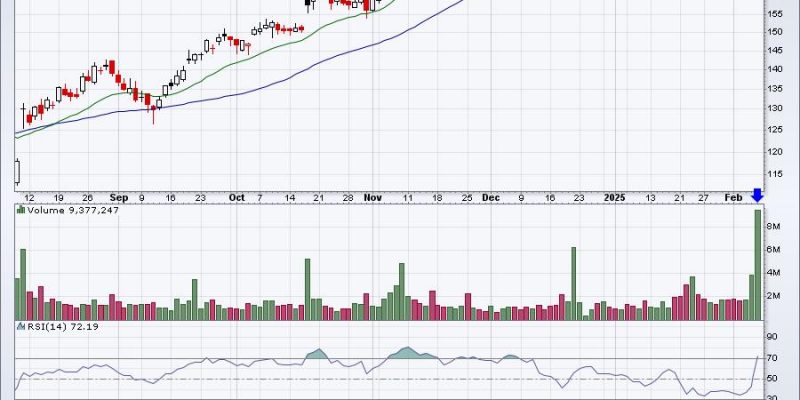Image resolution: width=800 pixels, height=400 pixels.
Task: Click the 'Dec' month label on date axis
Action: [491, 197]
